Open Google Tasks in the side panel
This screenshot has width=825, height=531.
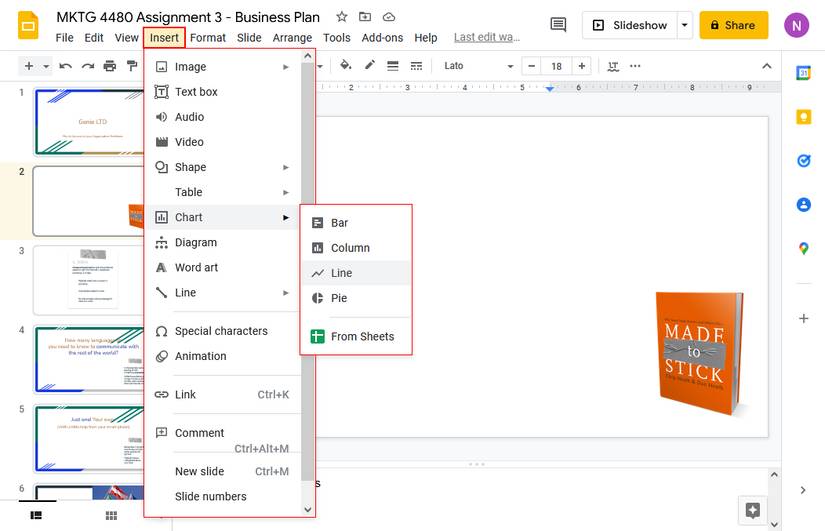coord(803,161)
